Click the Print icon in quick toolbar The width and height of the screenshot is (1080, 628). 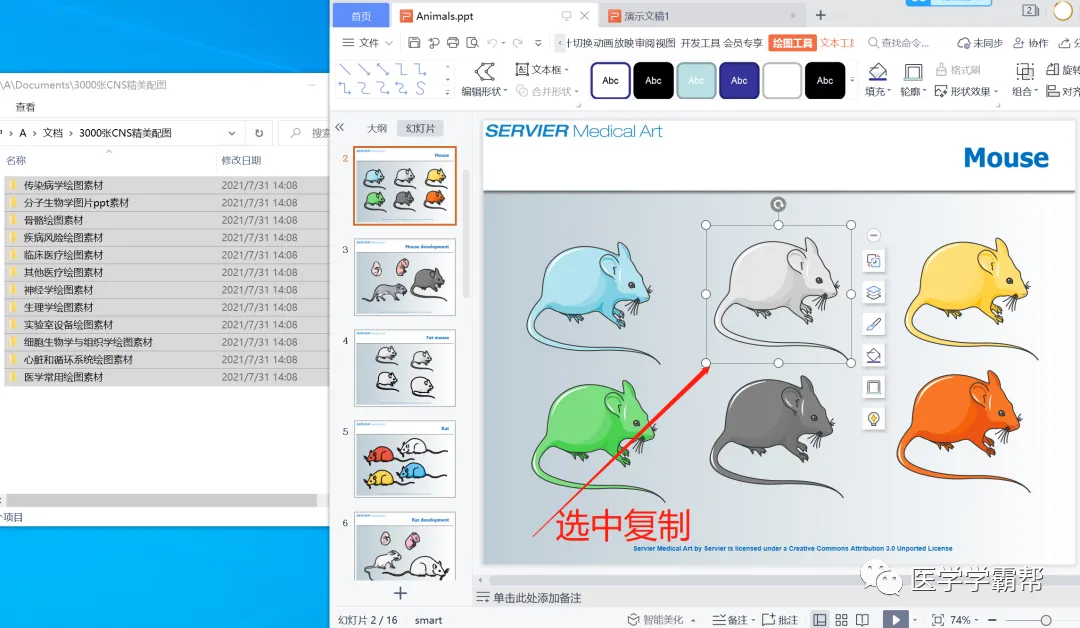[x=453, y=43]
